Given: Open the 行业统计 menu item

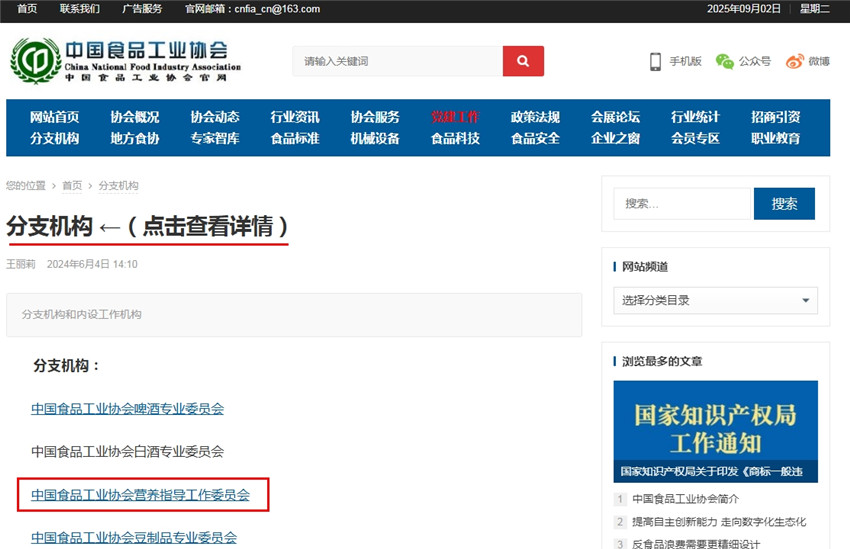Looking at the screenshot, I should click(696, 117).
